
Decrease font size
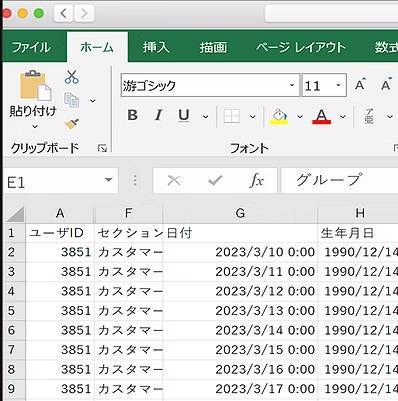click(x=386, y=85)
